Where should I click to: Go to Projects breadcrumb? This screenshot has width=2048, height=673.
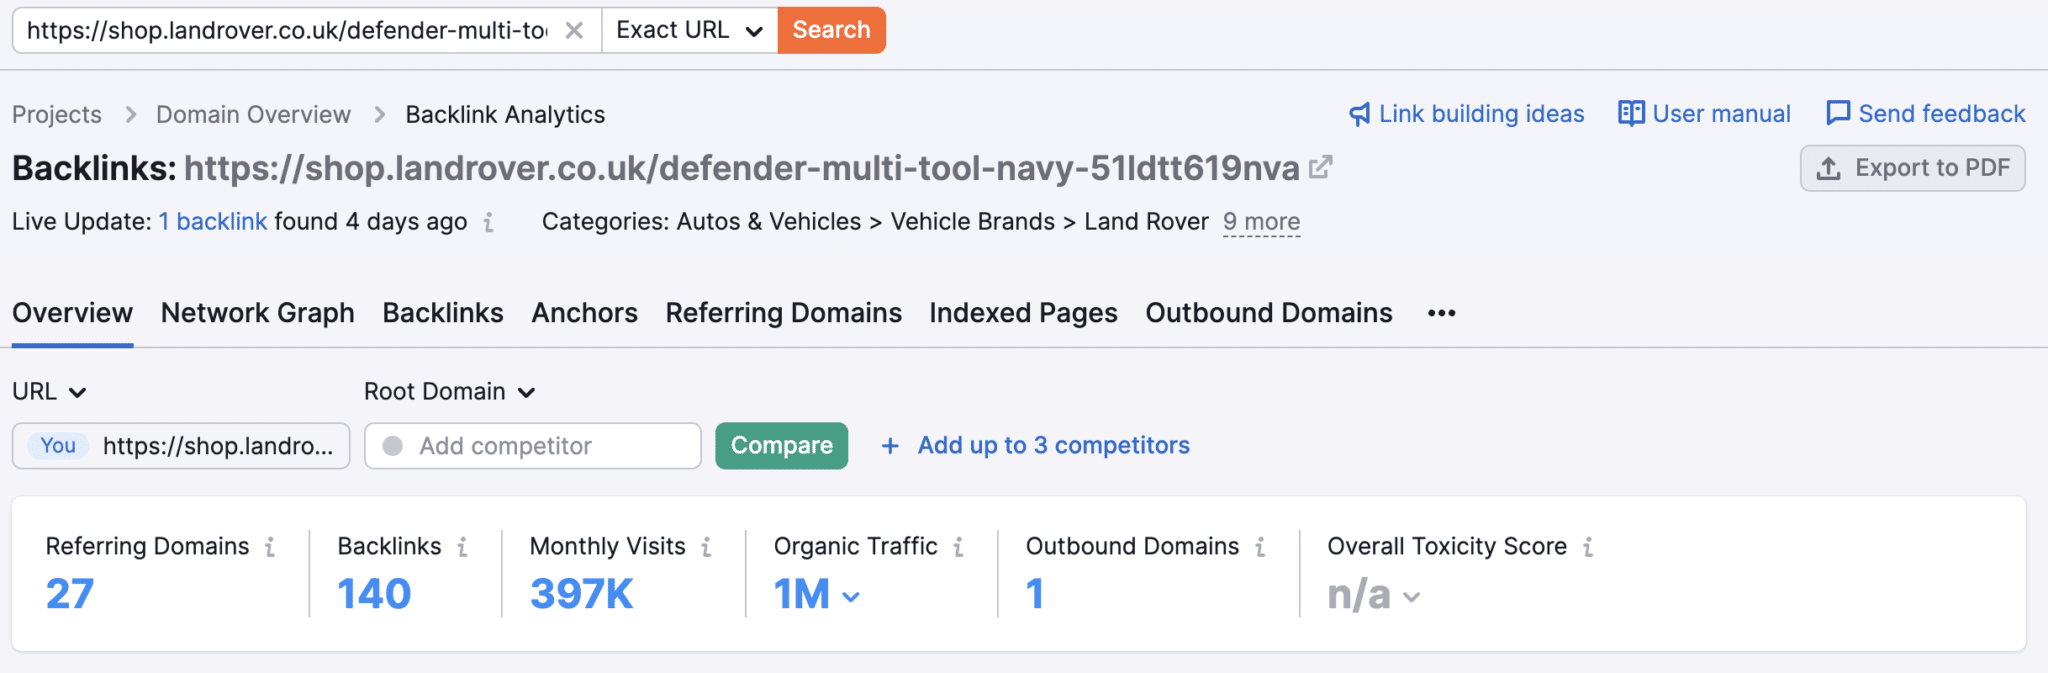coord(57,114)
